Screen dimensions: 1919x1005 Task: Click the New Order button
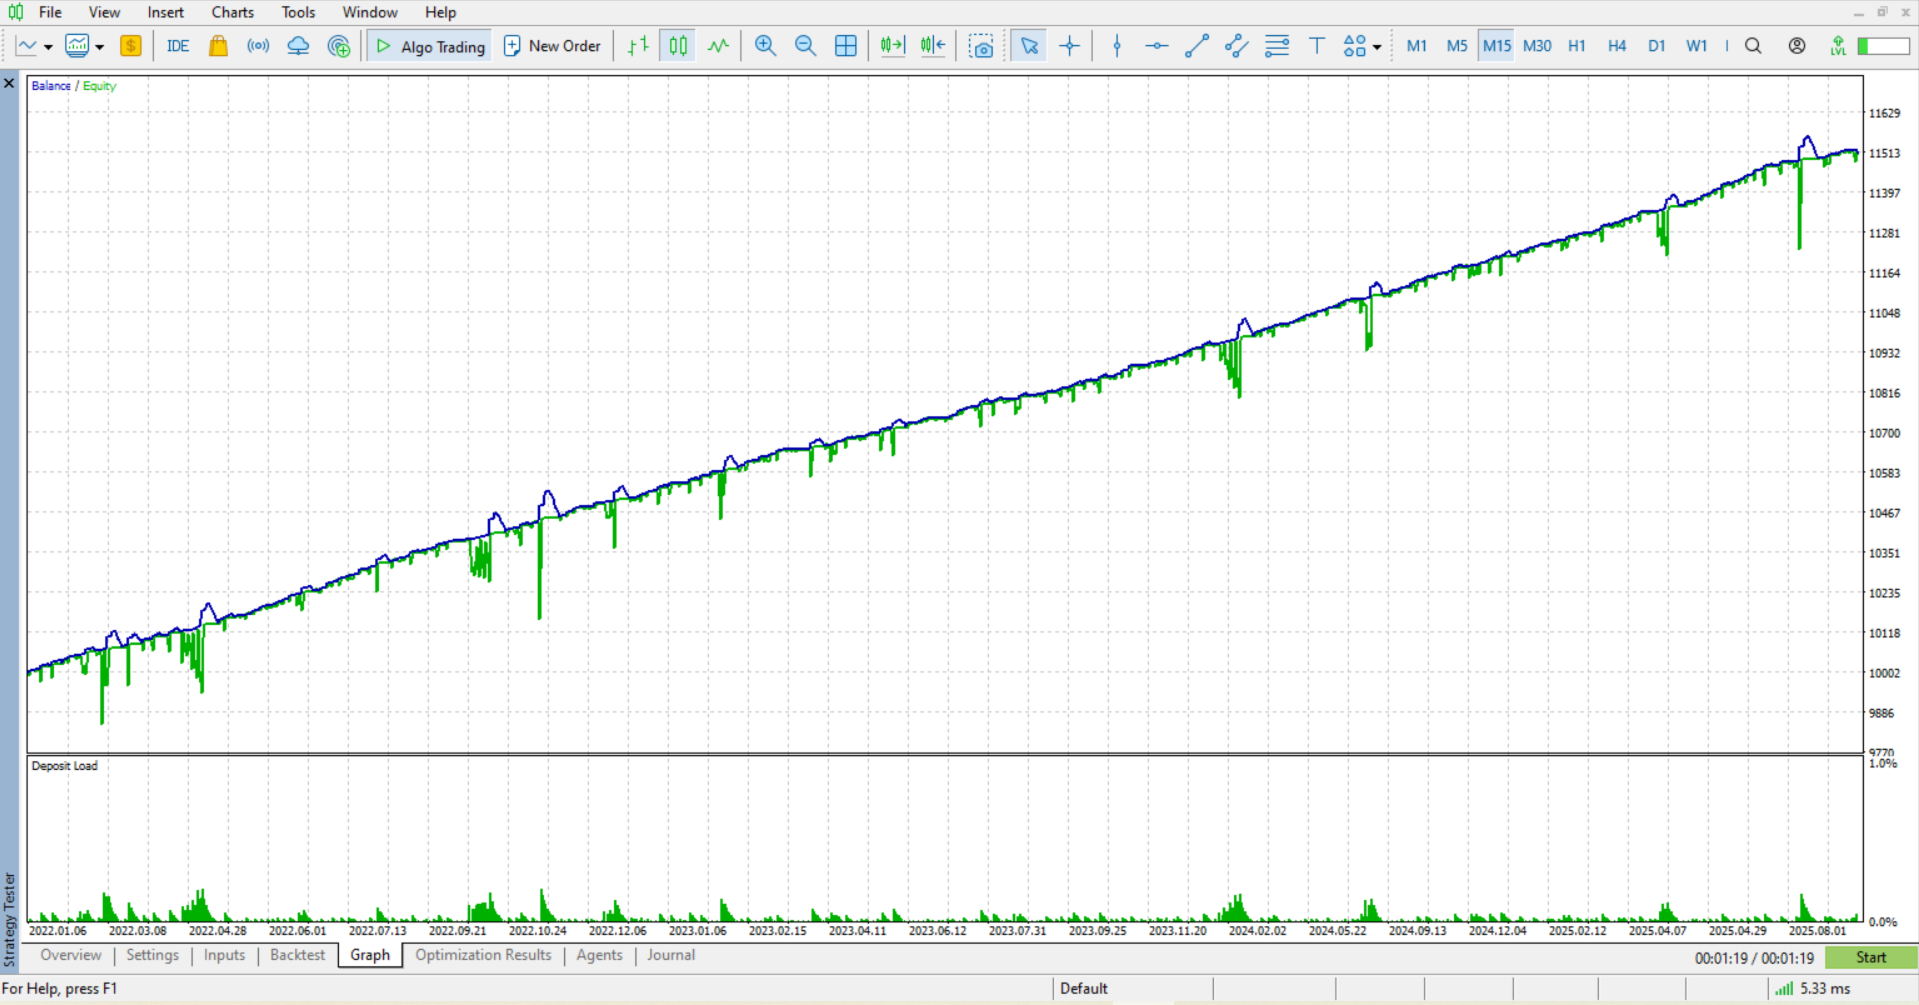coord(552,46)
